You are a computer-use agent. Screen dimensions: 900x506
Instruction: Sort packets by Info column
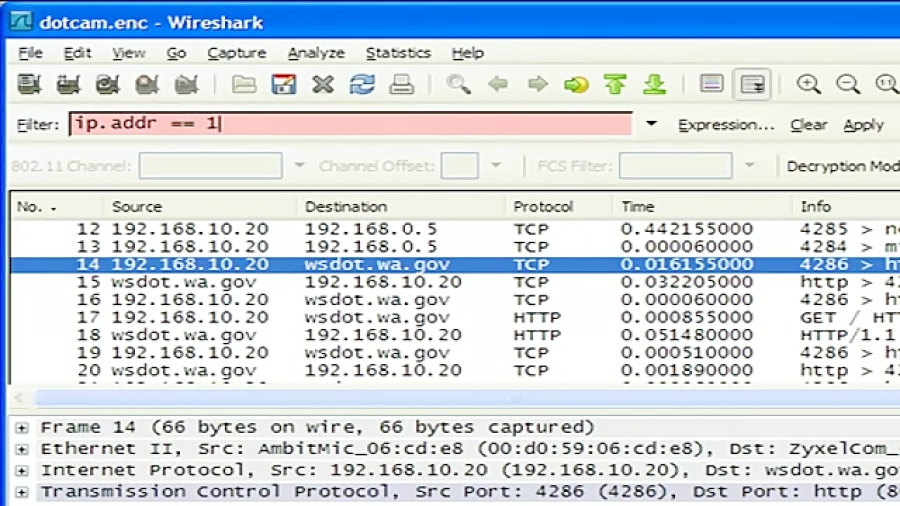847,207
